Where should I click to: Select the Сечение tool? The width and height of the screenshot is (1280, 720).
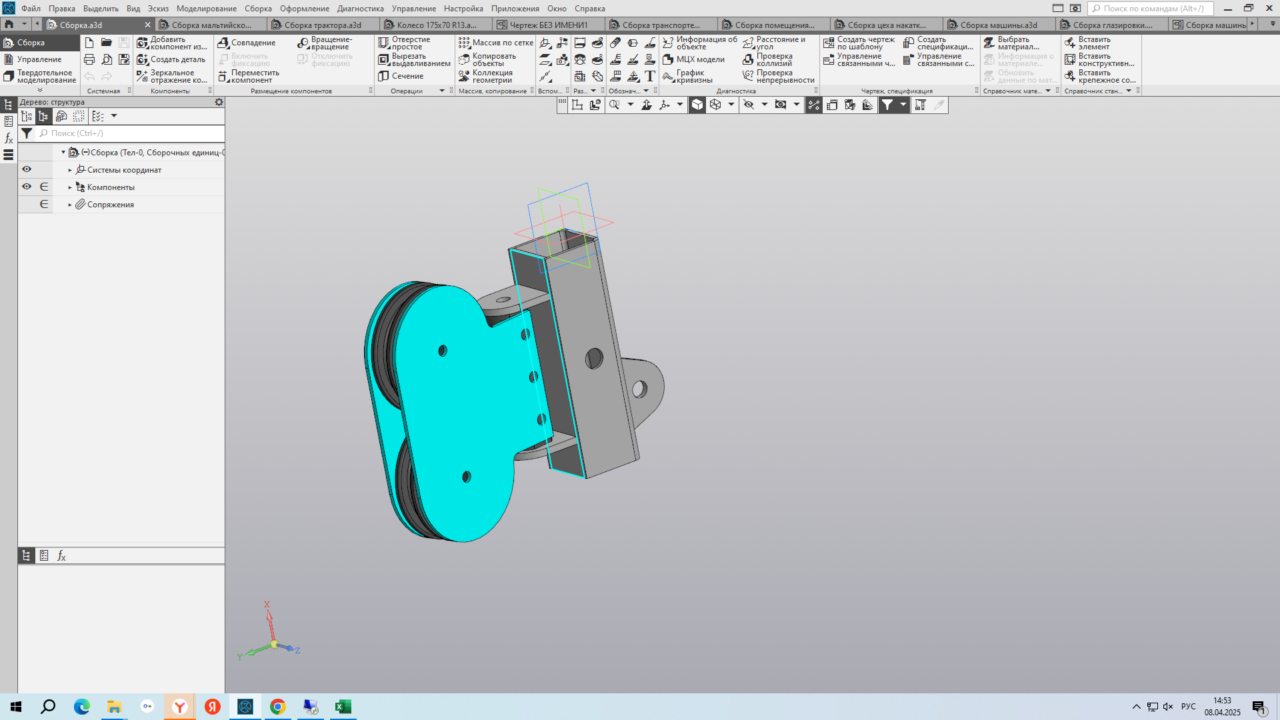(401, 76)
